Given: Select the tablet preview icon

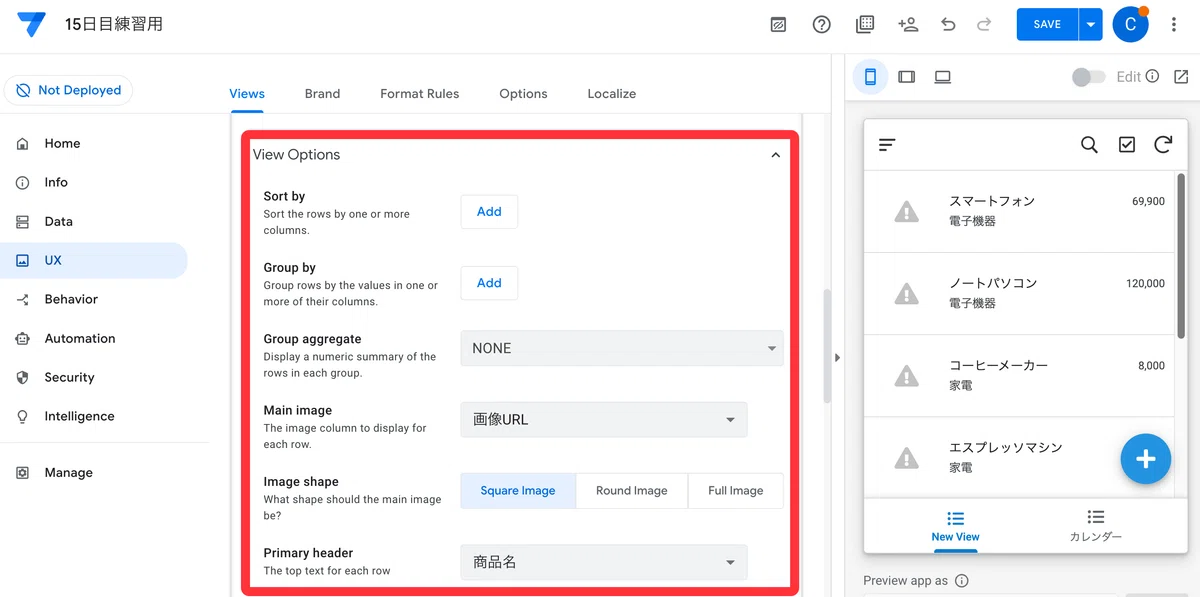Looking at the screenshot, I should [x=907, y=77].
